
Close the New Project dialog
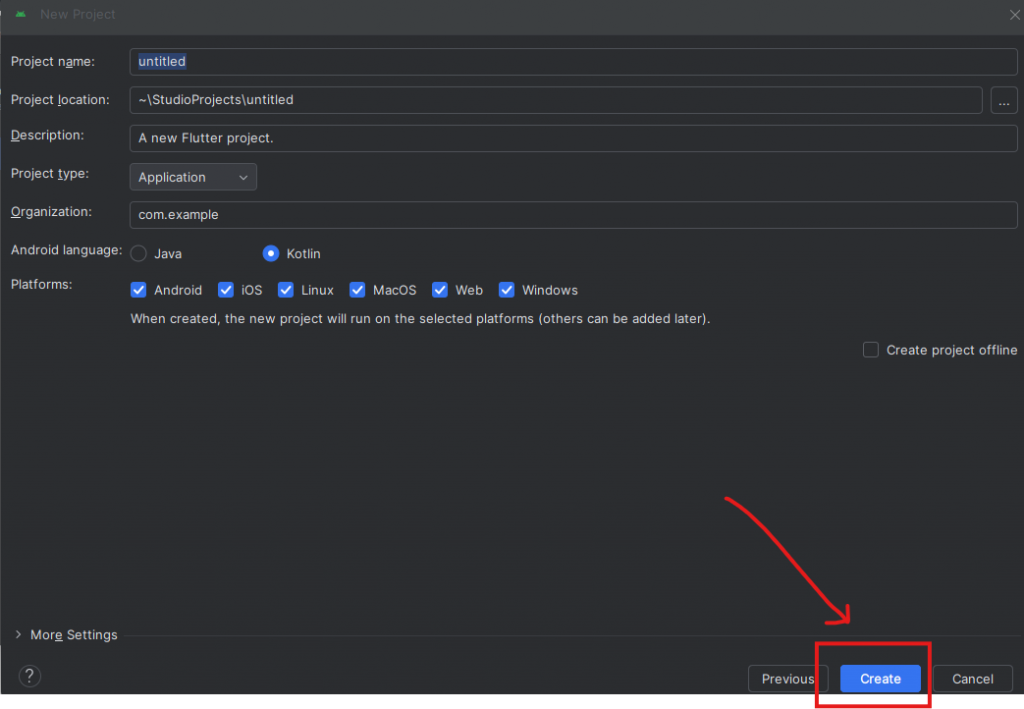1014,14
